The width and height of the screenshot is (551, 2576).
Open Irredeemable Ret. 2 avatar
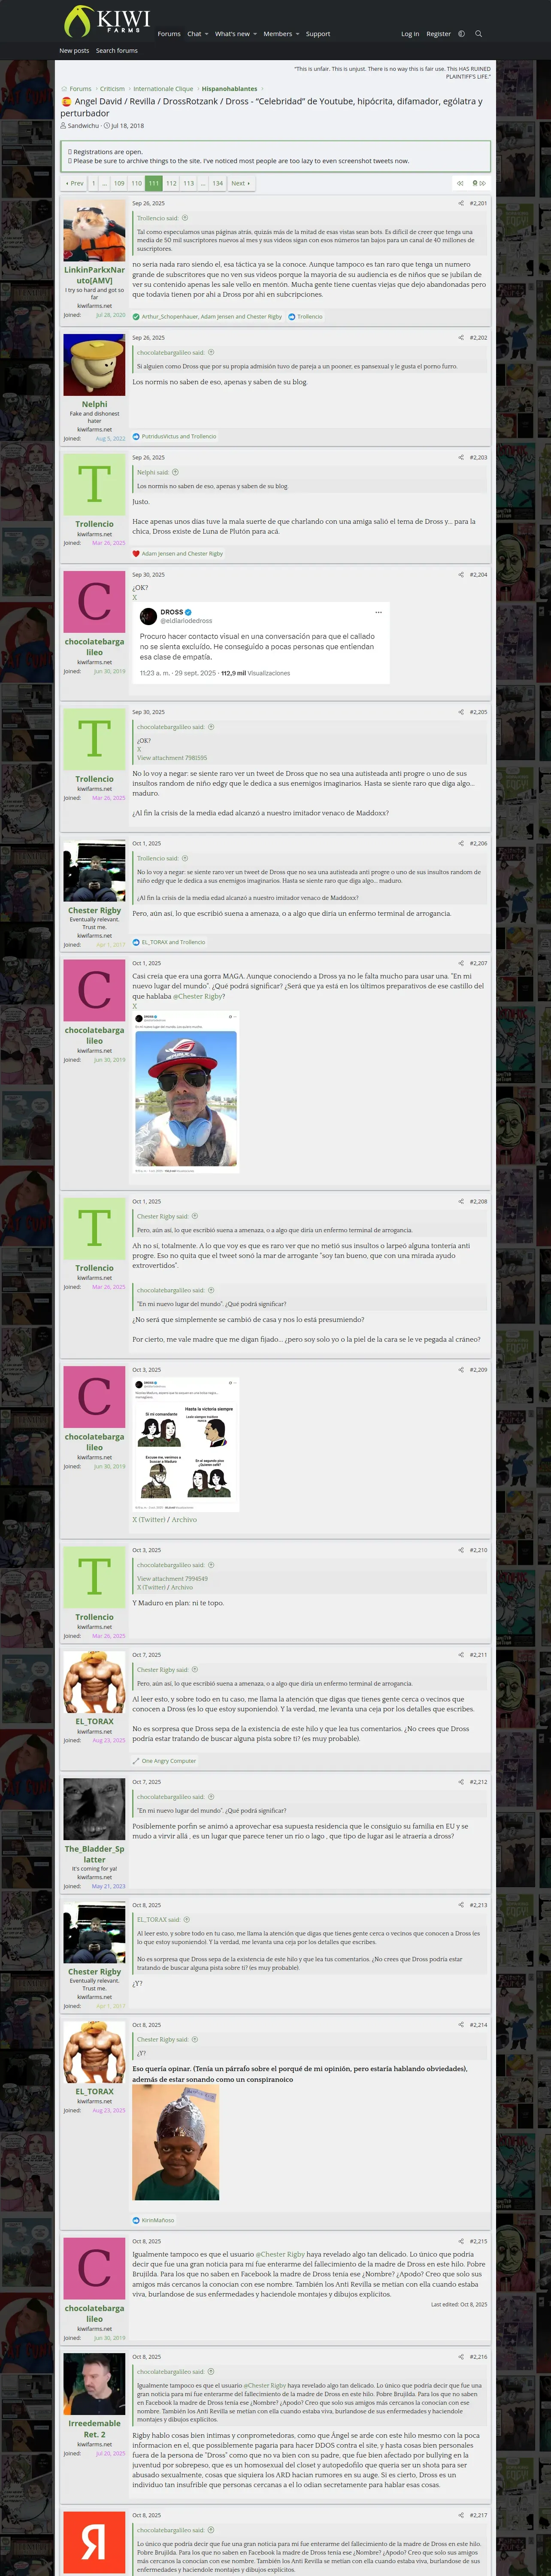coord(94,2384)
